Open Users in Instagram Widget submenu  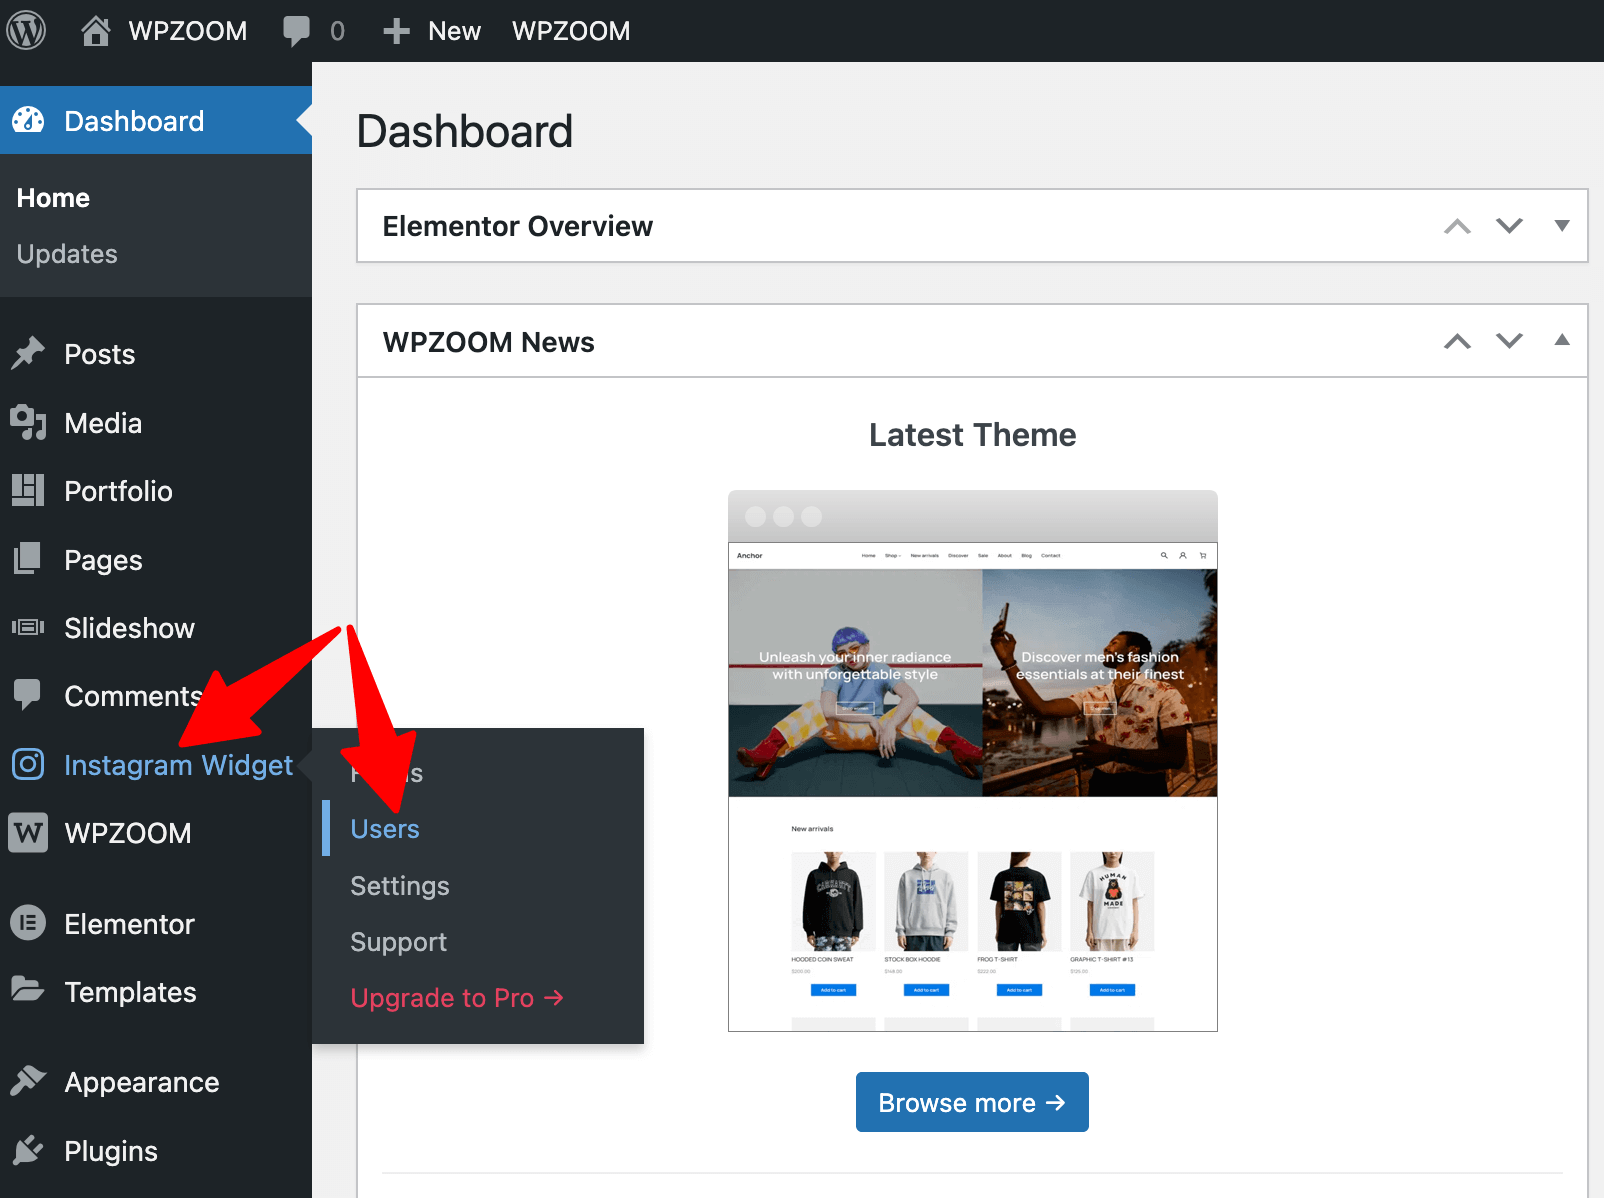coord(385,829)
